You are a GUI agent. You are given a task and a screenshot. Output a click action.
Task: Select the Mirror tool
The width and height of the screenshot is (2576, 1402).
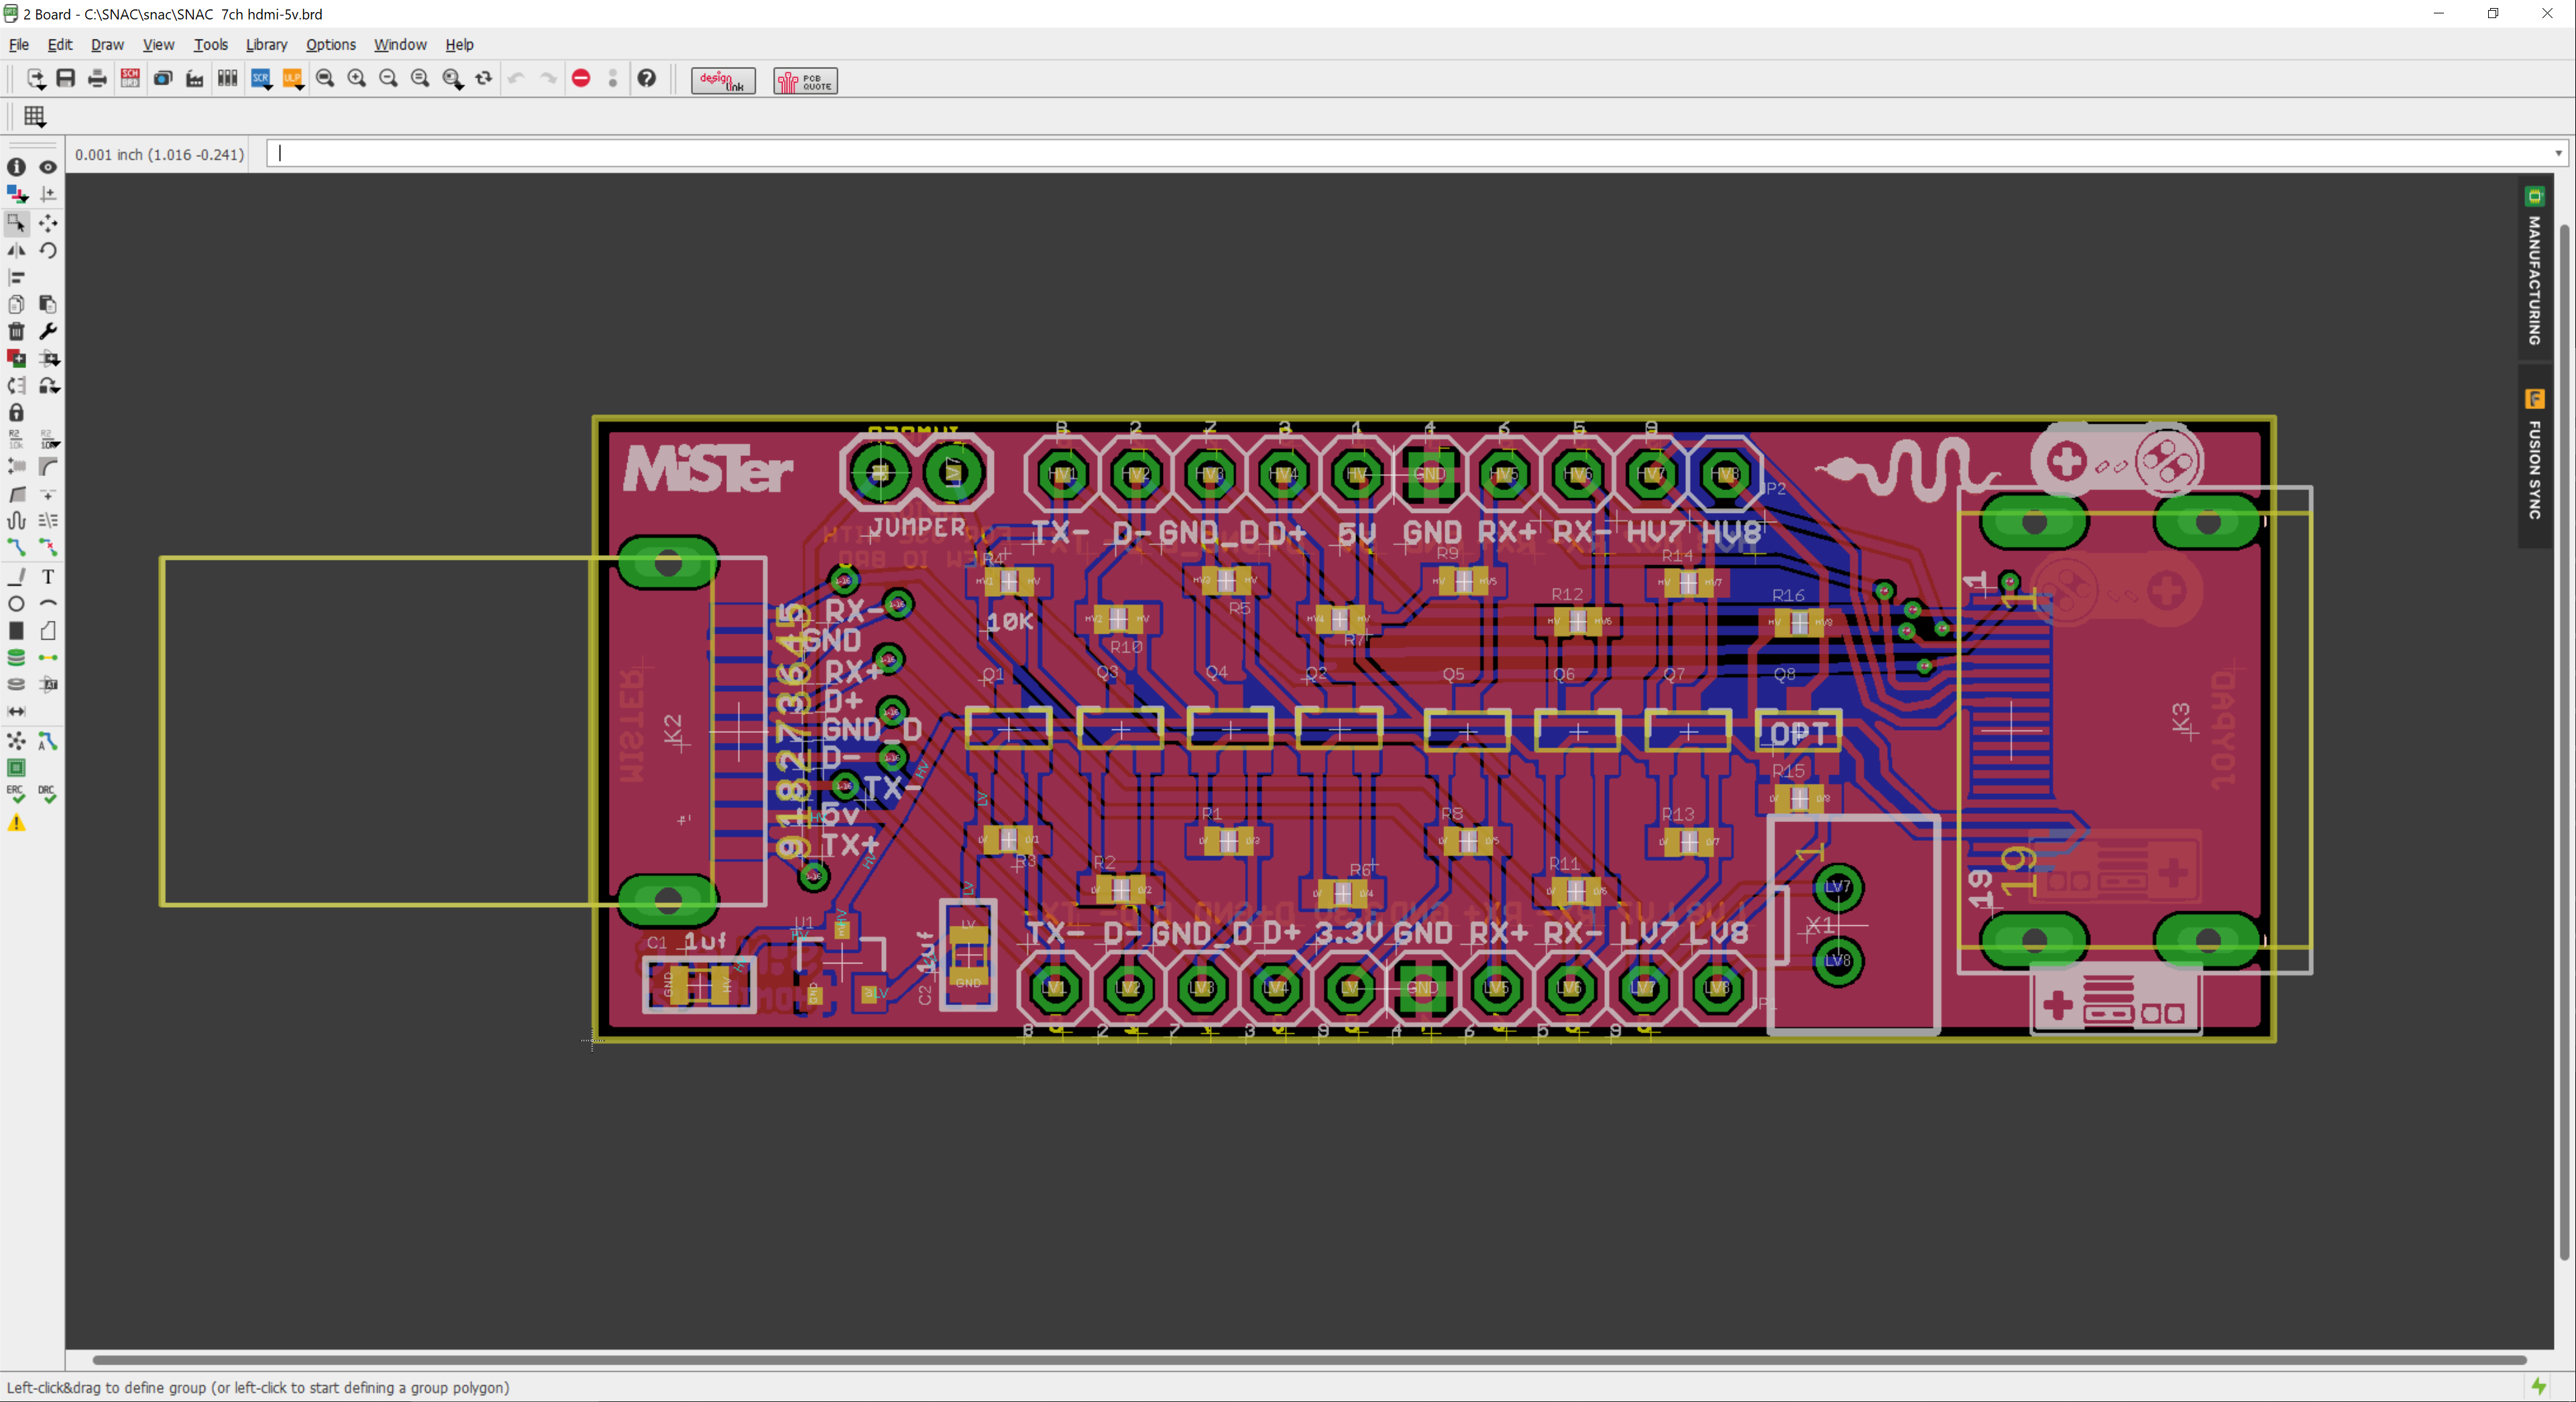click(17, 250)
